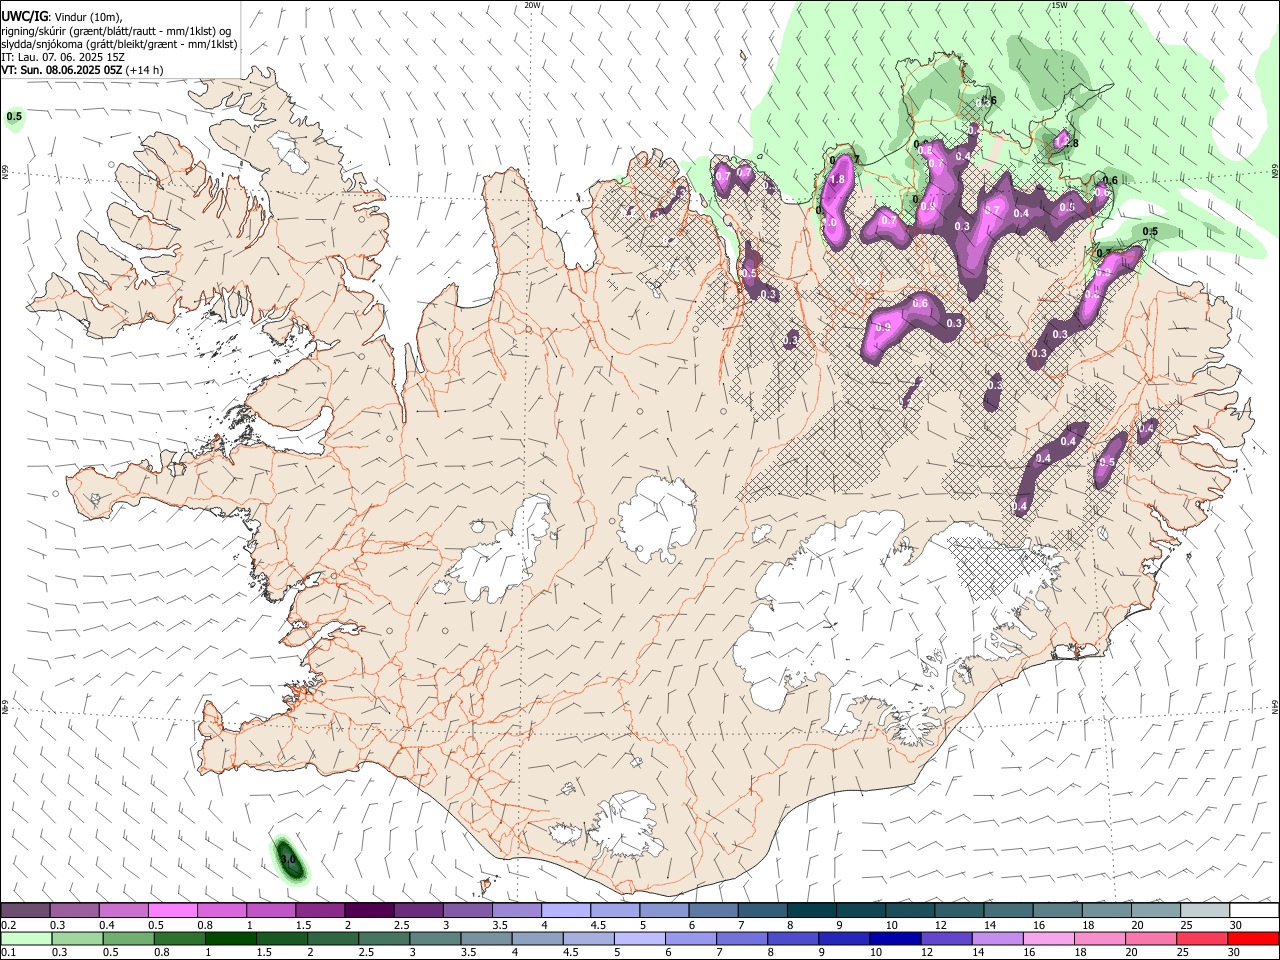Pick the pale grey 25–30 snow legend swatch
1280x960 pixels.
click(1205, 910)
